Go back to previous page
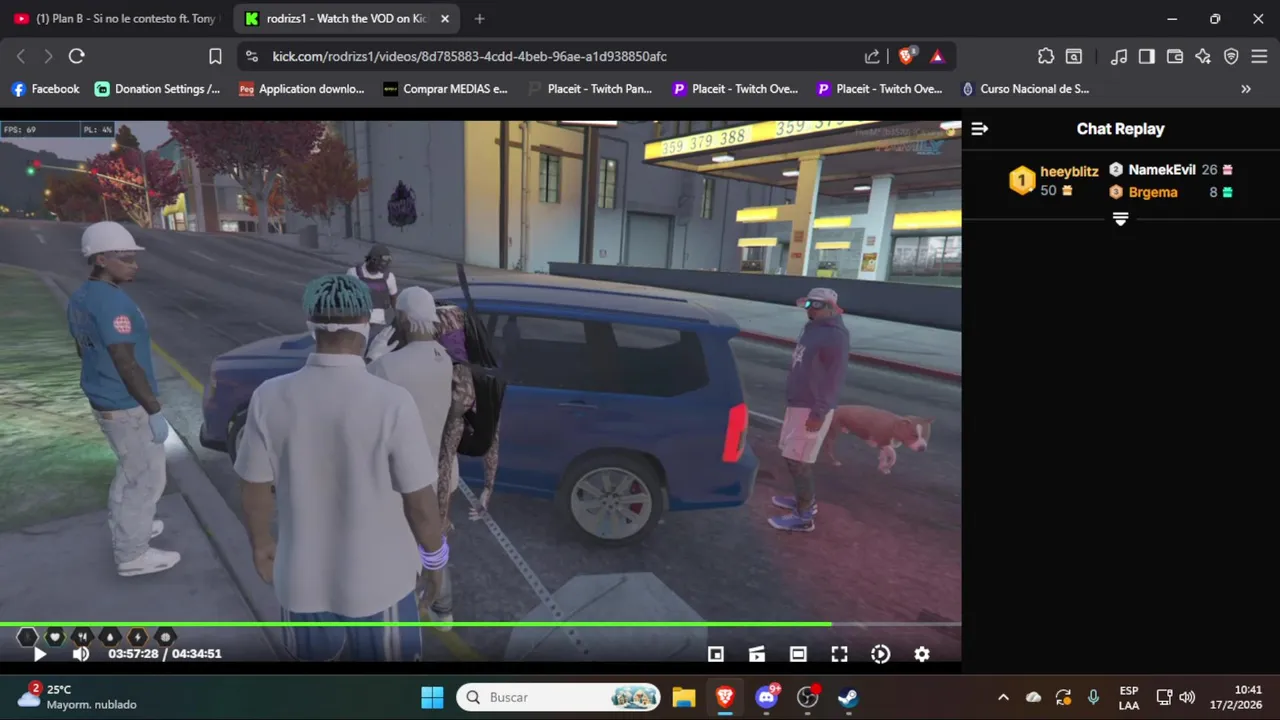 point(21,57)
